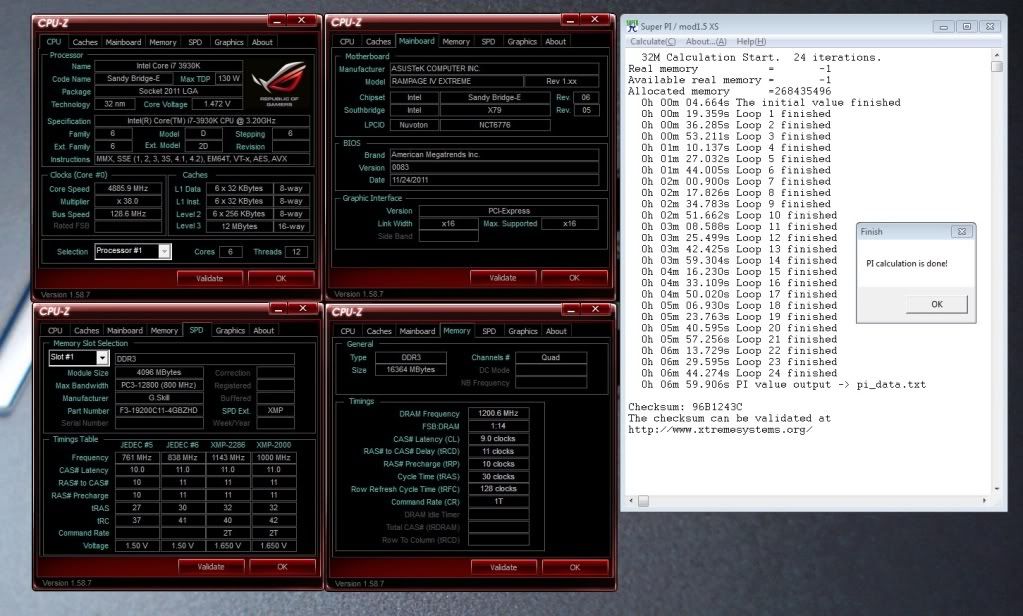Click Validate in the CPU-Z SPD window
The image size is (1023, 616).
click(211, 567)
